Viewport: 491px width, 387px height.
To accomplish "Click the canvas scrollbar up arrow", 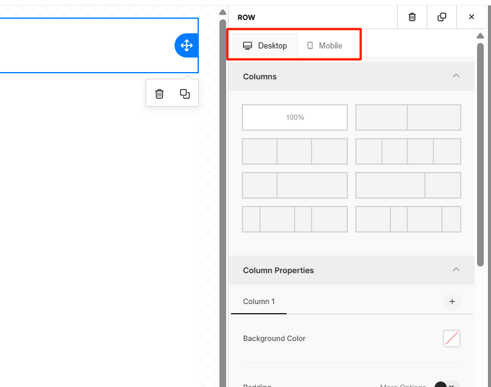I will click(223, 13).
